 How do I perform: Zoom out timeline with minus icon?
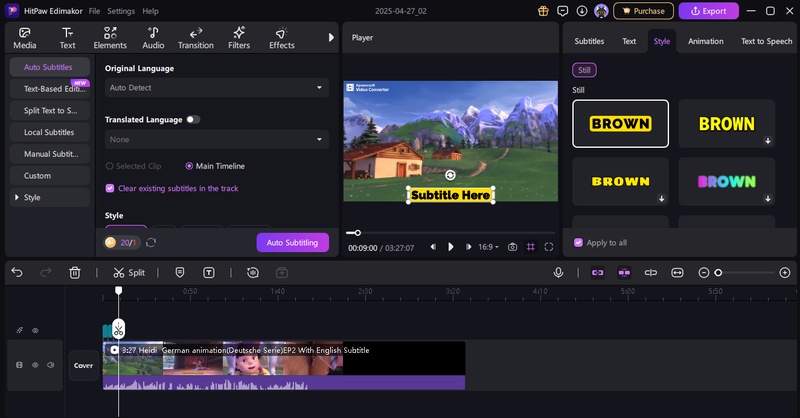(x=704, y=273)
